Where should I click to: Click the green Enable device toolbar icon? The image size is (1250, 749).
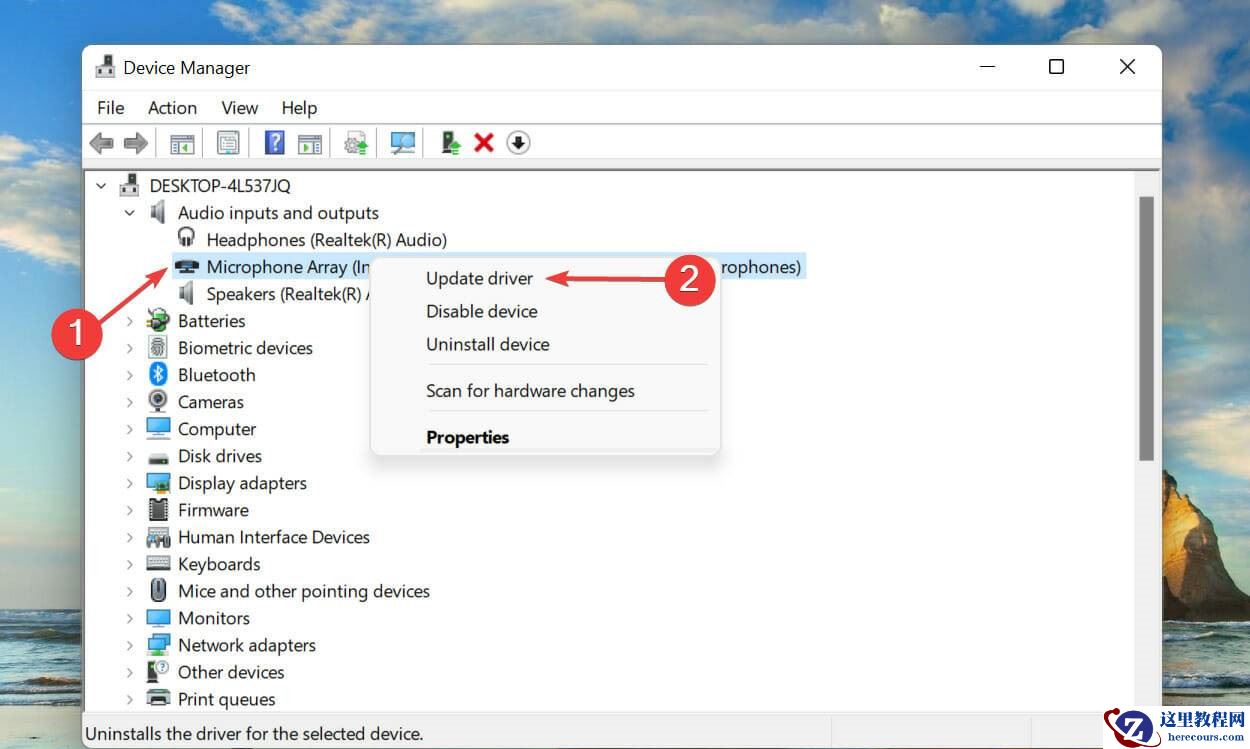(451, 144)
